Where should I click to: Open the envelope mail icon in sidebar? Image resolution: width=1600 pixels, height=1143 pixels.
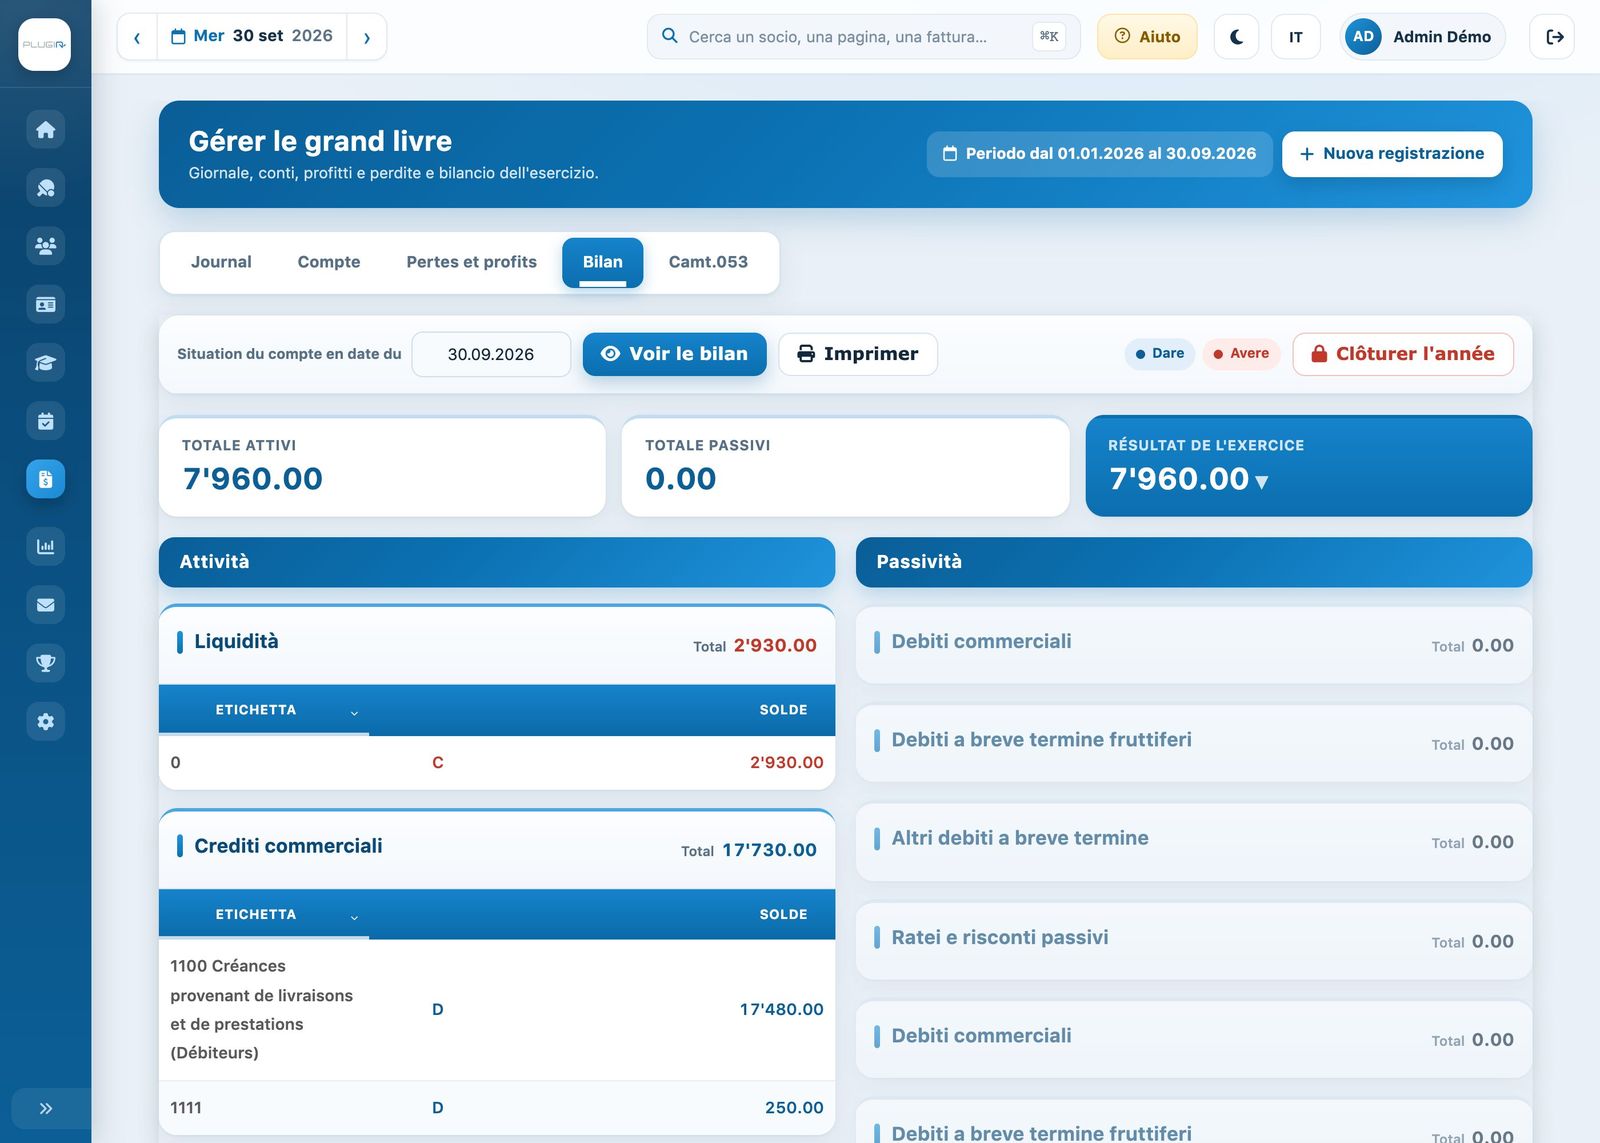pos(45,604)
